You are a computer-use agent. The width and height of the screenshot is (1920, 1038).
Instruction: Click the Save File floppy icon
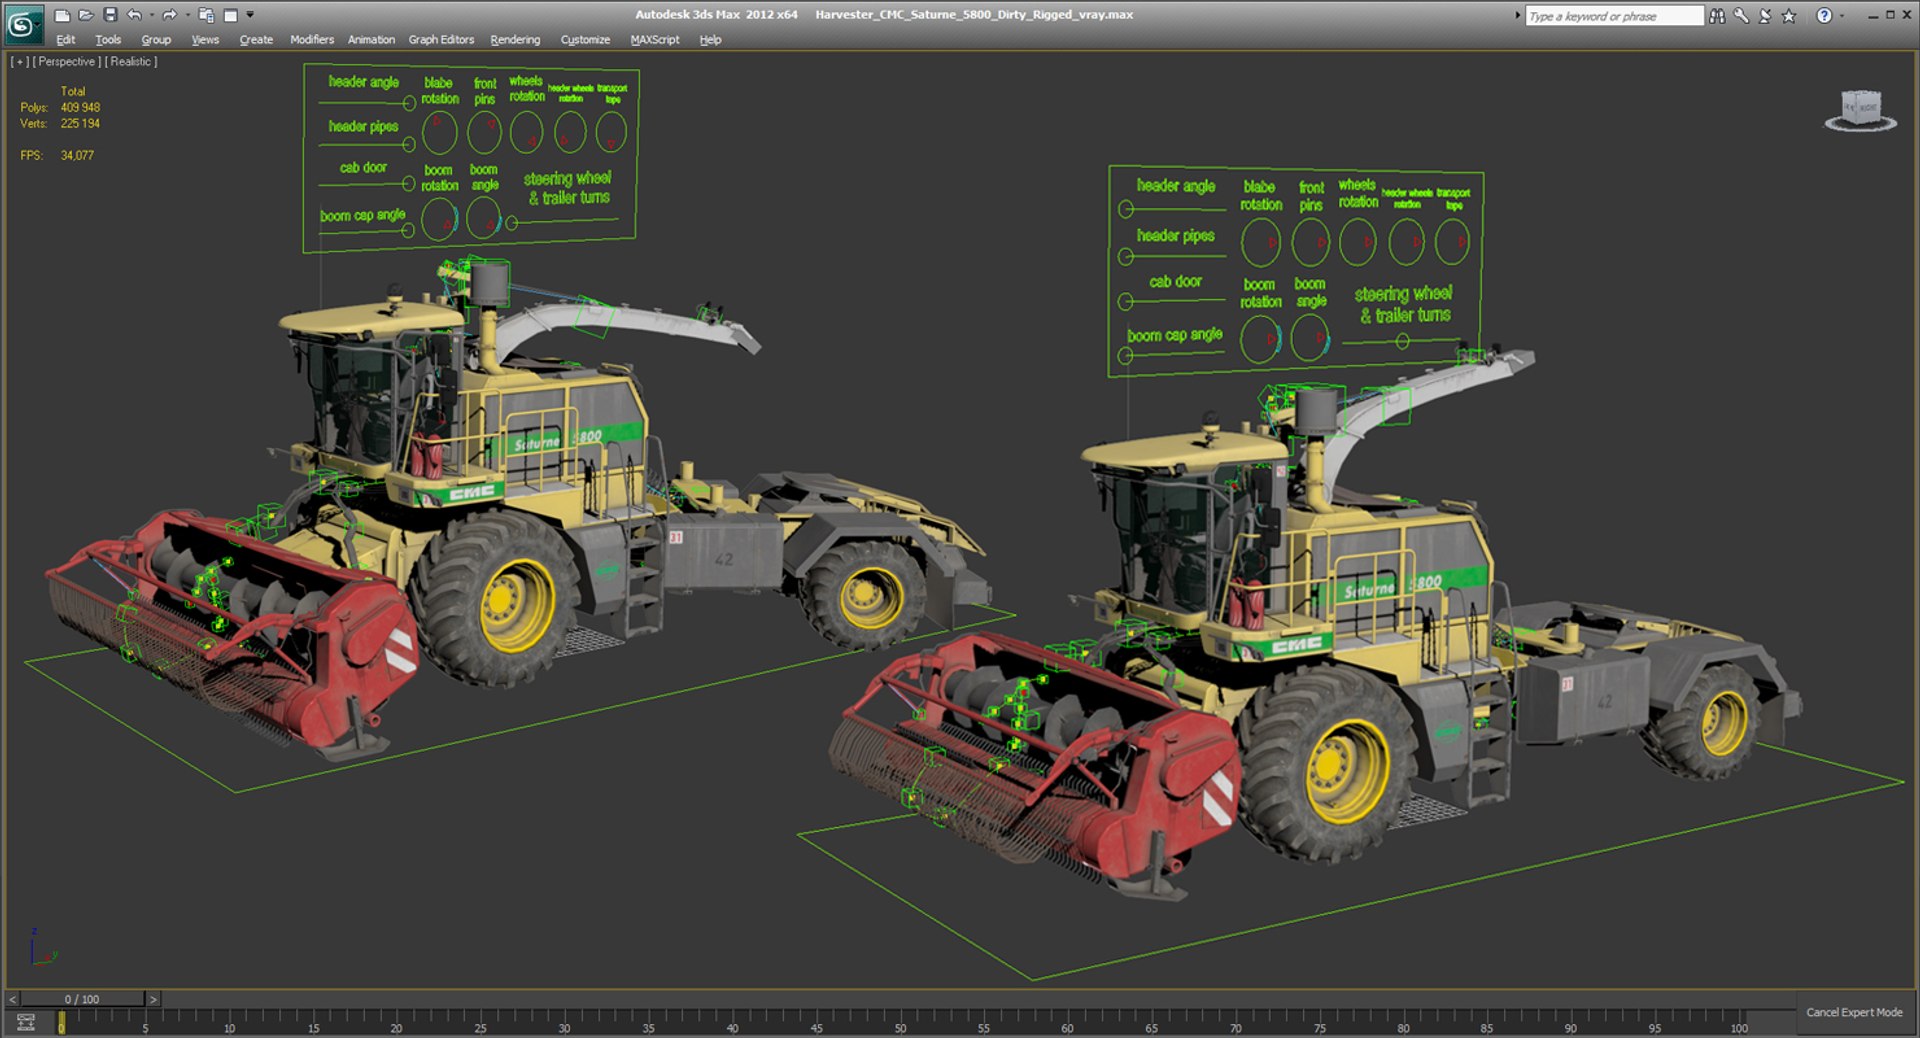point(110,15)
